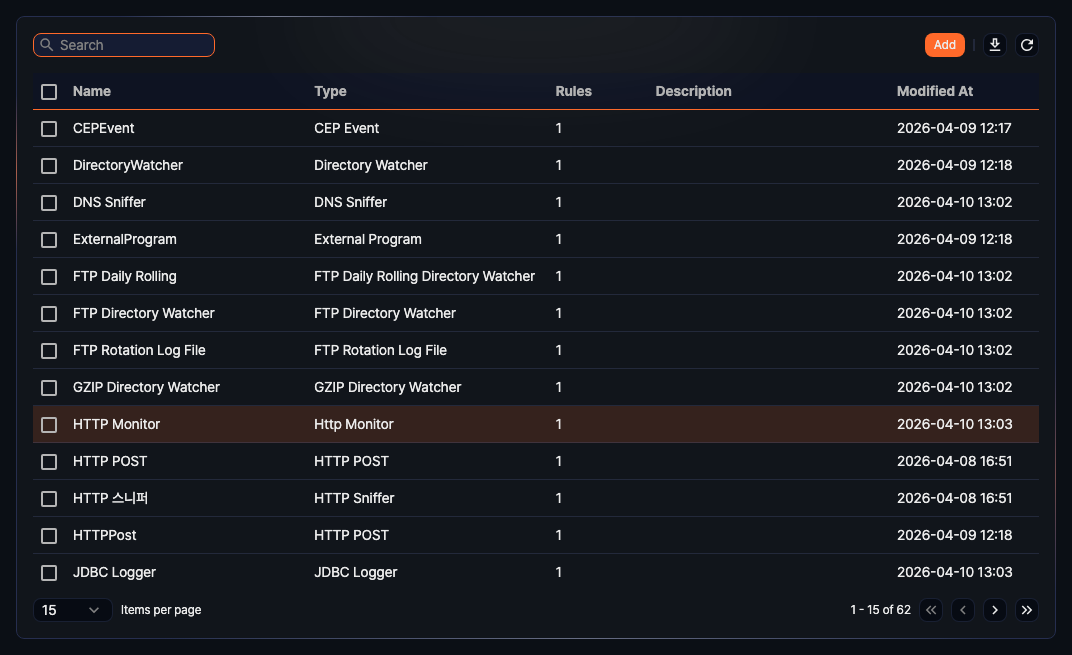Click the download export icon

pyautogui.click(x=994, y=45)
